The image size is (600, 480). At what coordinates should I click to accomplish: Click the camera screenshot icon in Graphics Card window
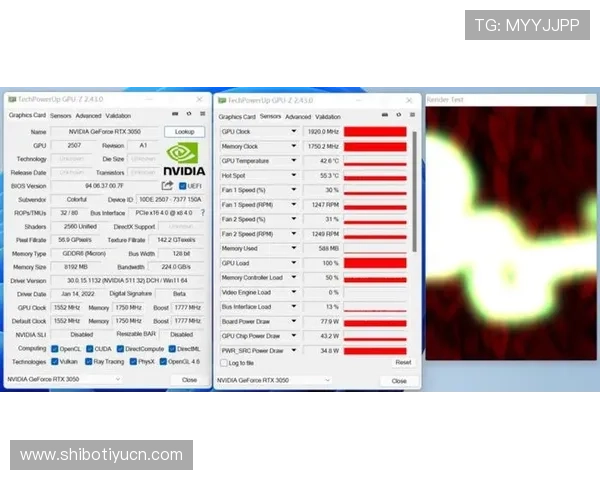tap(173, 115)
